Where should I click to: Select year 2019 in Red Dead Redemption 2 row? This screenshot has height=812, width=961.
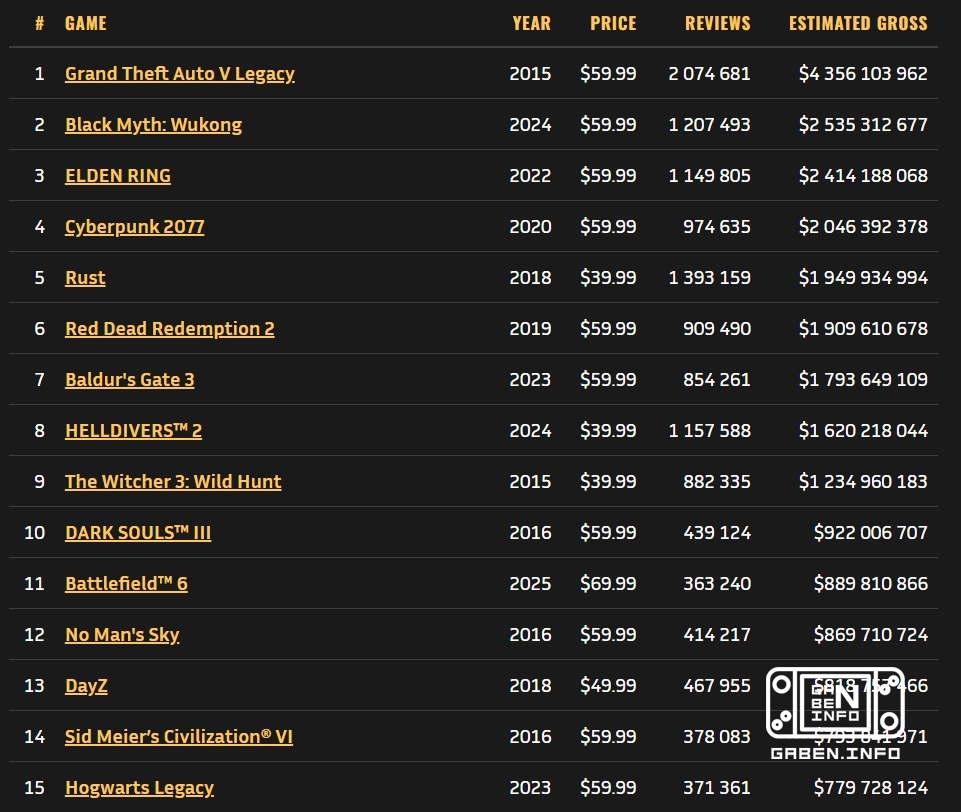pos(530,328)
